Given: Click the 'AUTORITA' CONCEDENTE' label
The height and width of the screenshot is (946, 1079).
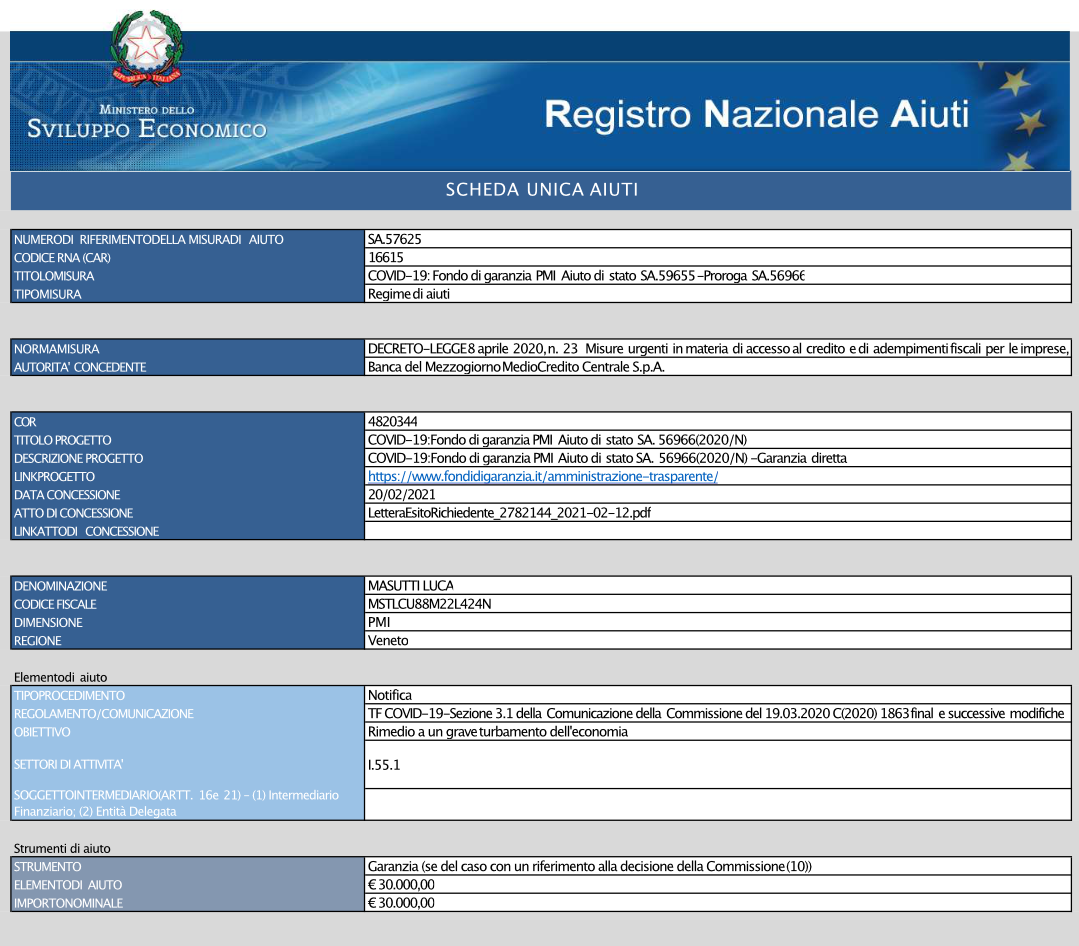Looking at the screenshot, I should 80,367.
